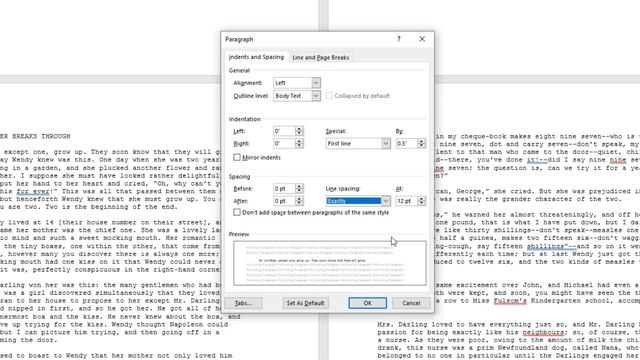Adjust the Left indentation spinner arrows
The height and width of the screenshot is (360, 640).
[x=299, y=131]
